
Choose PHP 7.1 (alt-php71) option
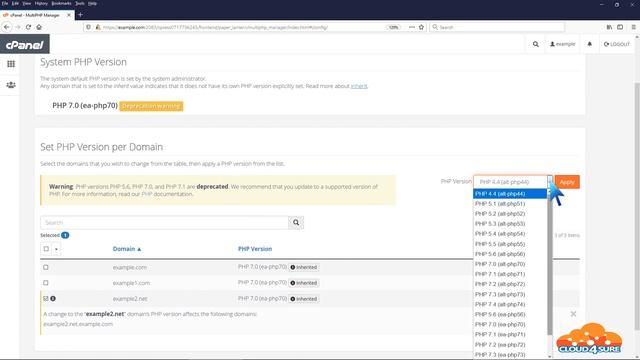(510, 274)
